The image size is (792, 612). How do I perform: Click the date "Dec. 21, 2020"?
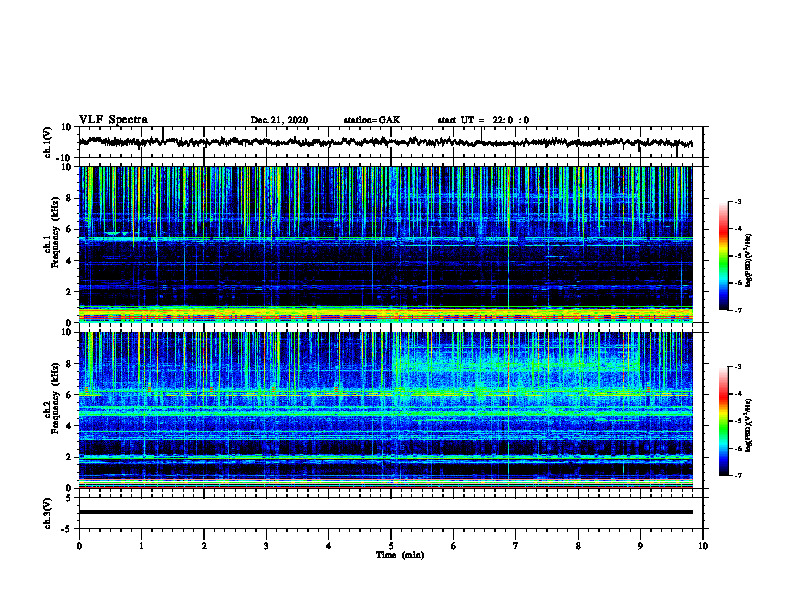tap(279, 120)
